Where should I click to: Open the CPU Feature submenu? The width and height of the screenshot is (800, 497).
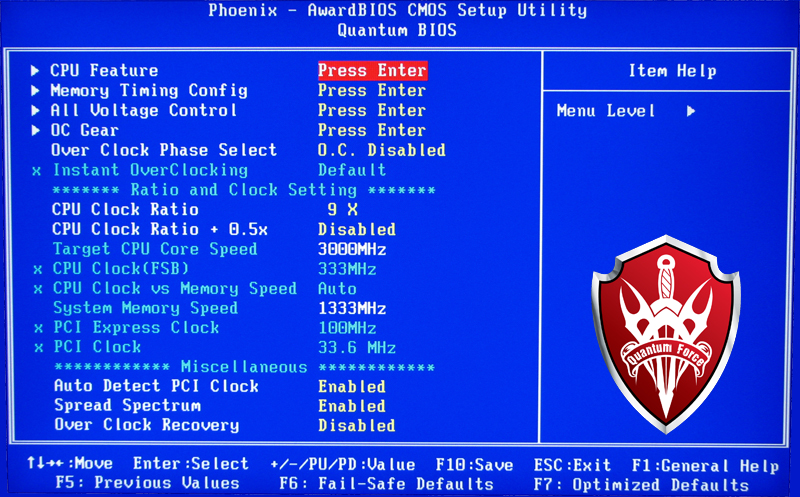(x=104, y=70)
